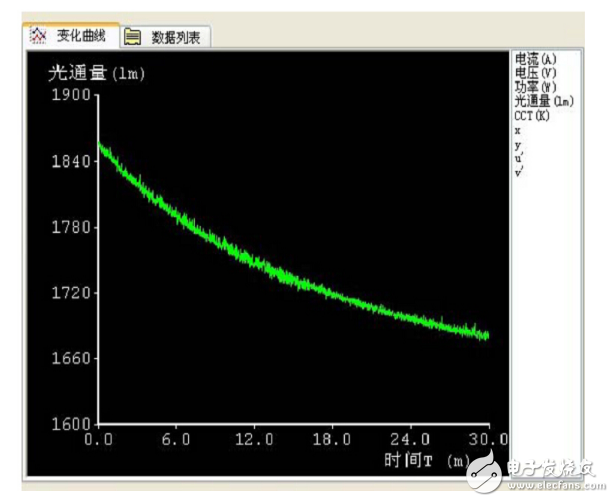Image resolution: width=614 pixels, height=502 pixels.
Task: Choose the y chromaticity parameter
Action: [x=517, y=145]
